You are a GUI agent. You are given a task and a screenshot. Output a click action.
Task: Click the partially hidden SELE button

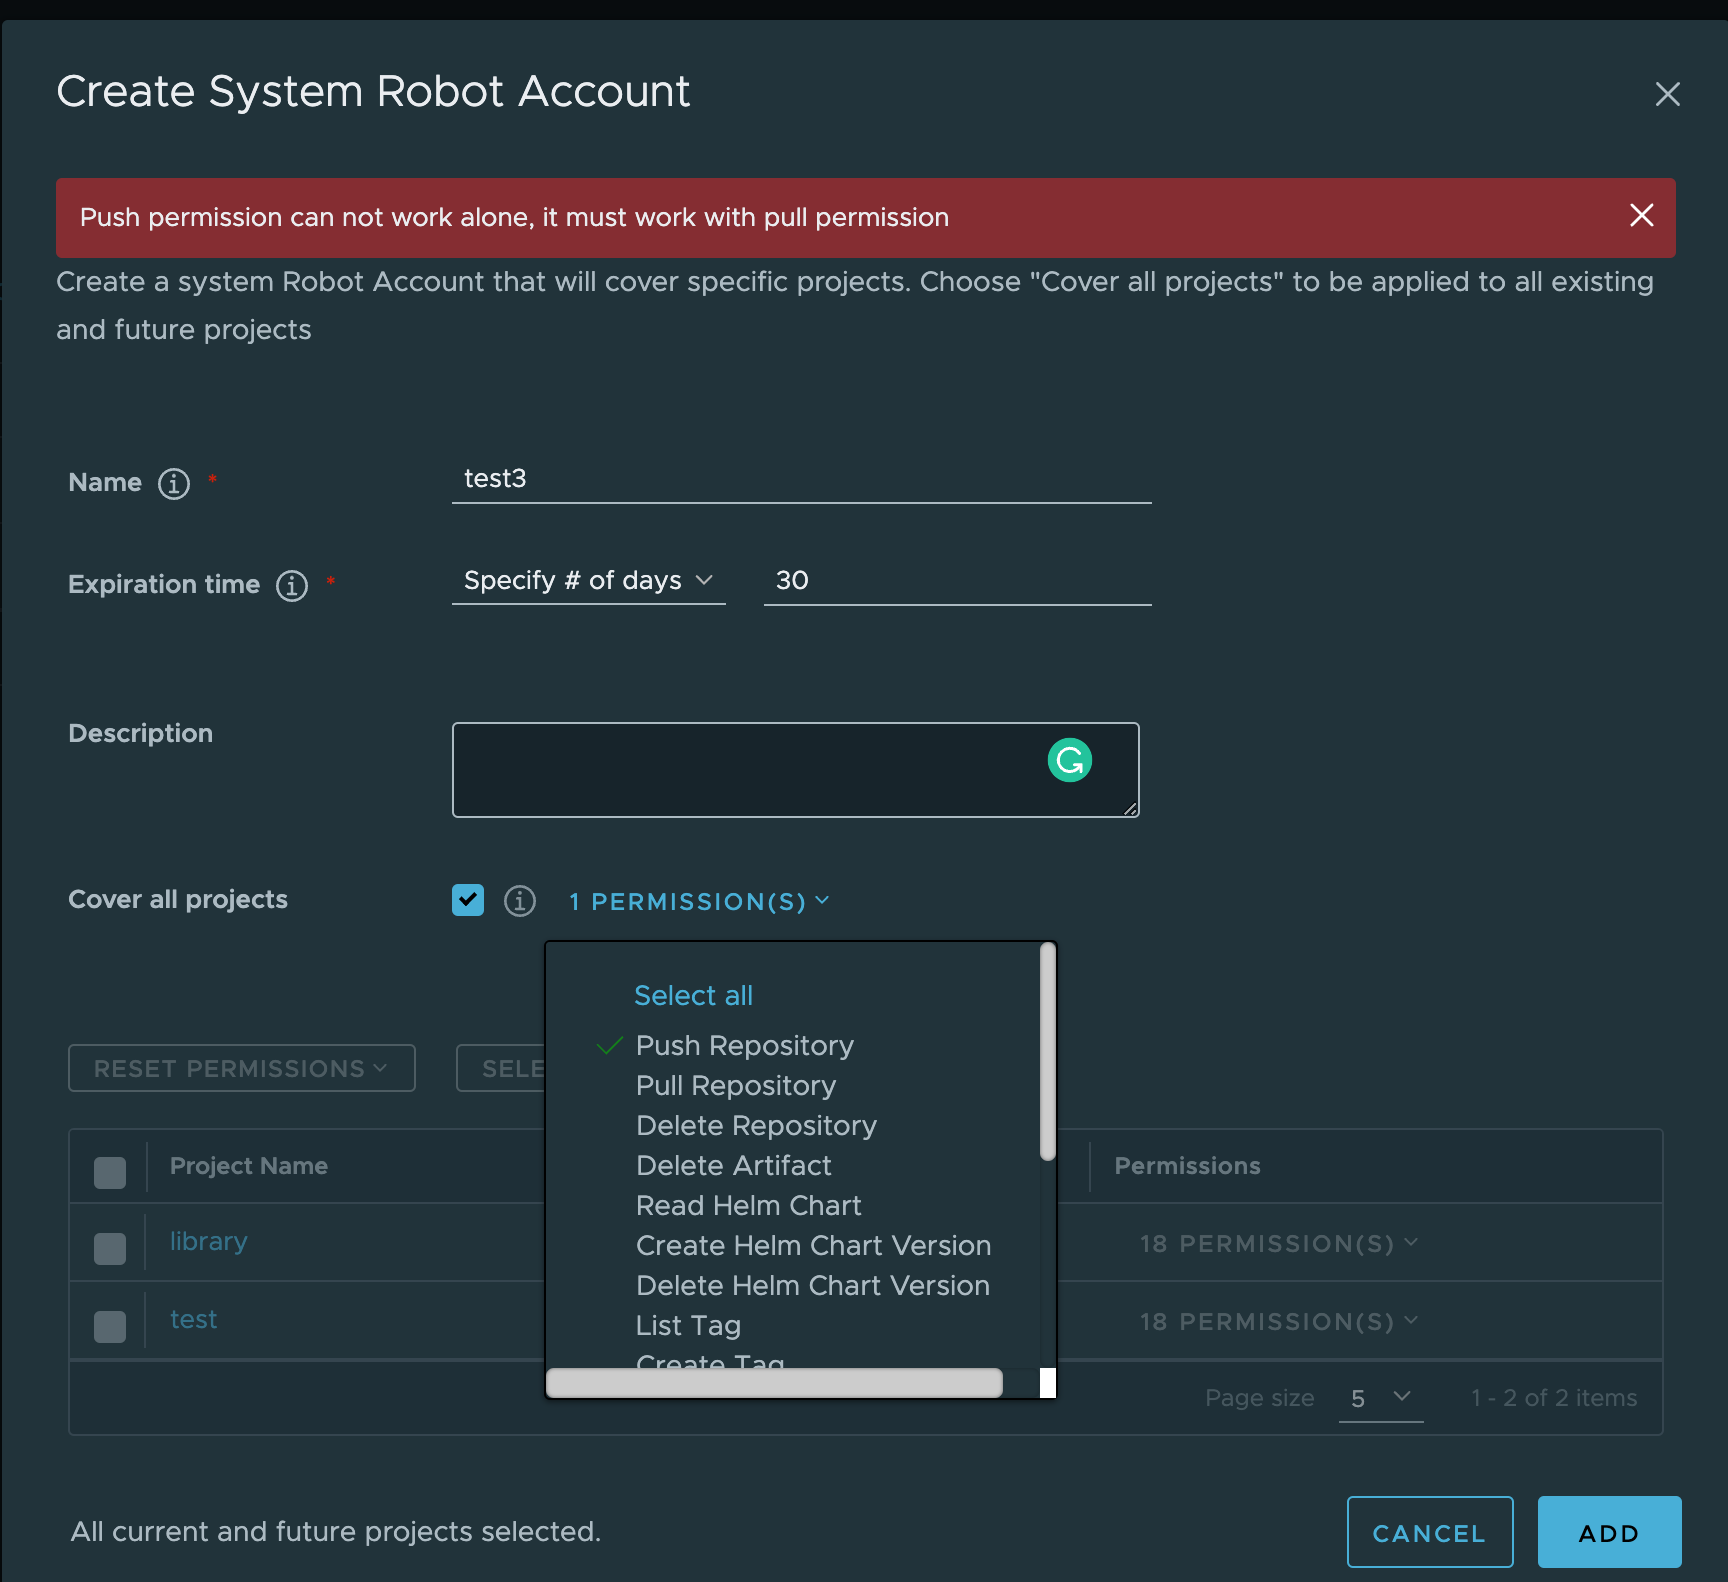pyautogui.click(x=501, y=1068)
